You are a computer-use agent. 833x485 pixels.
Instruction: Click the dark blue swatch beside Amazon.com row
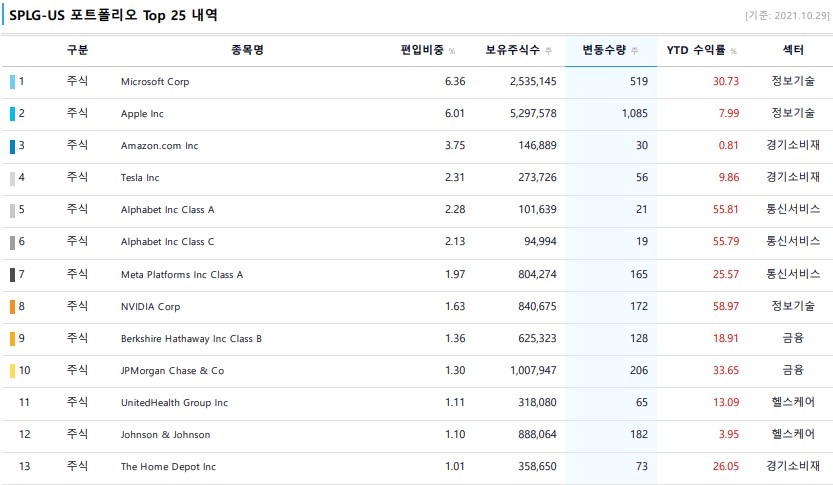click(x=12, y=146)
